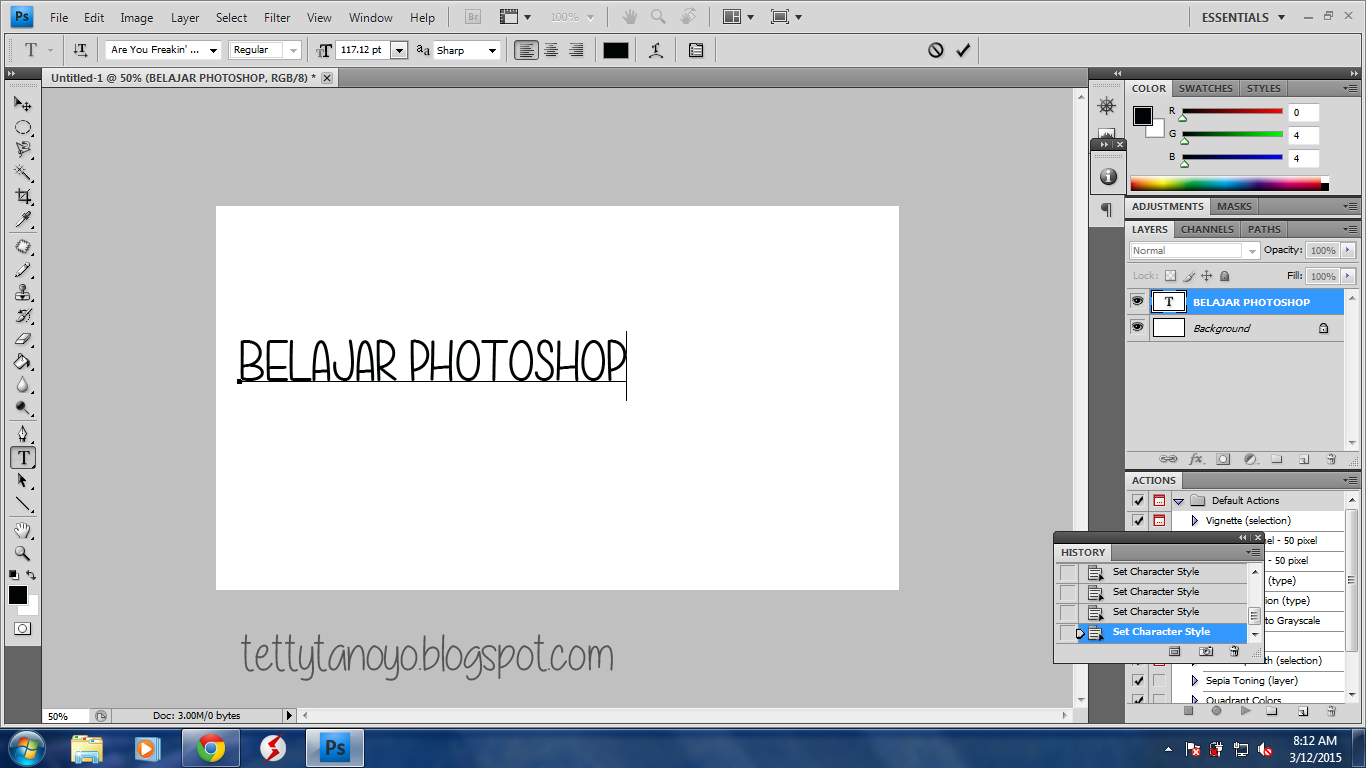Screen dimensions: 1366x768
Task: Select the Crop tool
Action: point(22,196)
